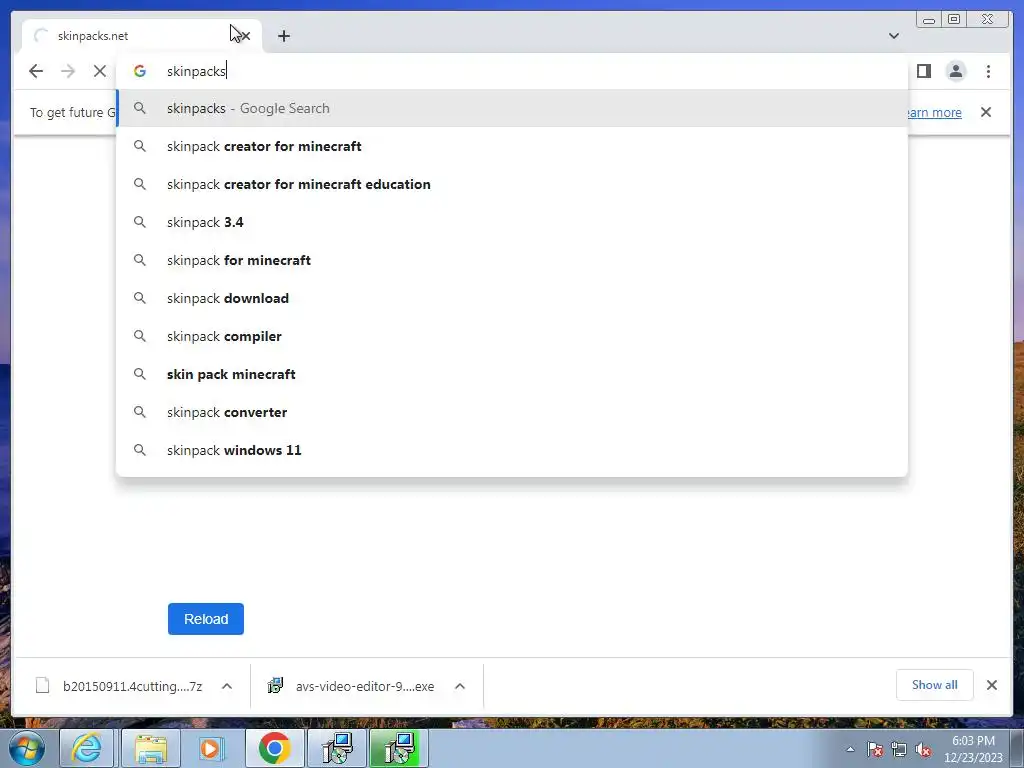Image resolution: width=1024 pixels, height=768 pixels.
Task: Follow the Learn more link
Action: tap(935, 112)
